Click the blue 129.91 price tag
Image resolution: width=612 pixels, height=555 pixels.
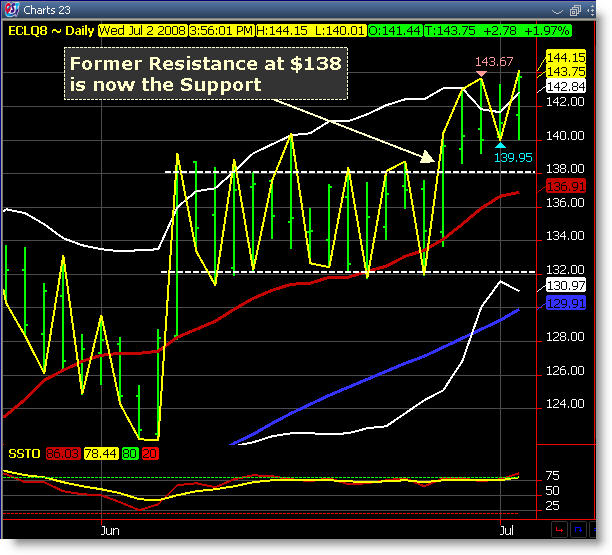click(x=566, y=303)
